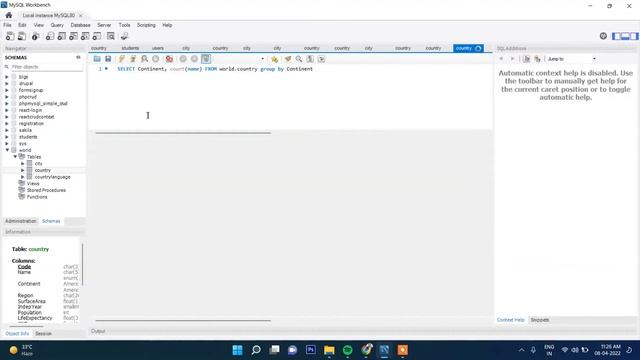This screenshot has width=640, height=360.
Task: Switch to the students query tab
Action: tap(130, 48)
